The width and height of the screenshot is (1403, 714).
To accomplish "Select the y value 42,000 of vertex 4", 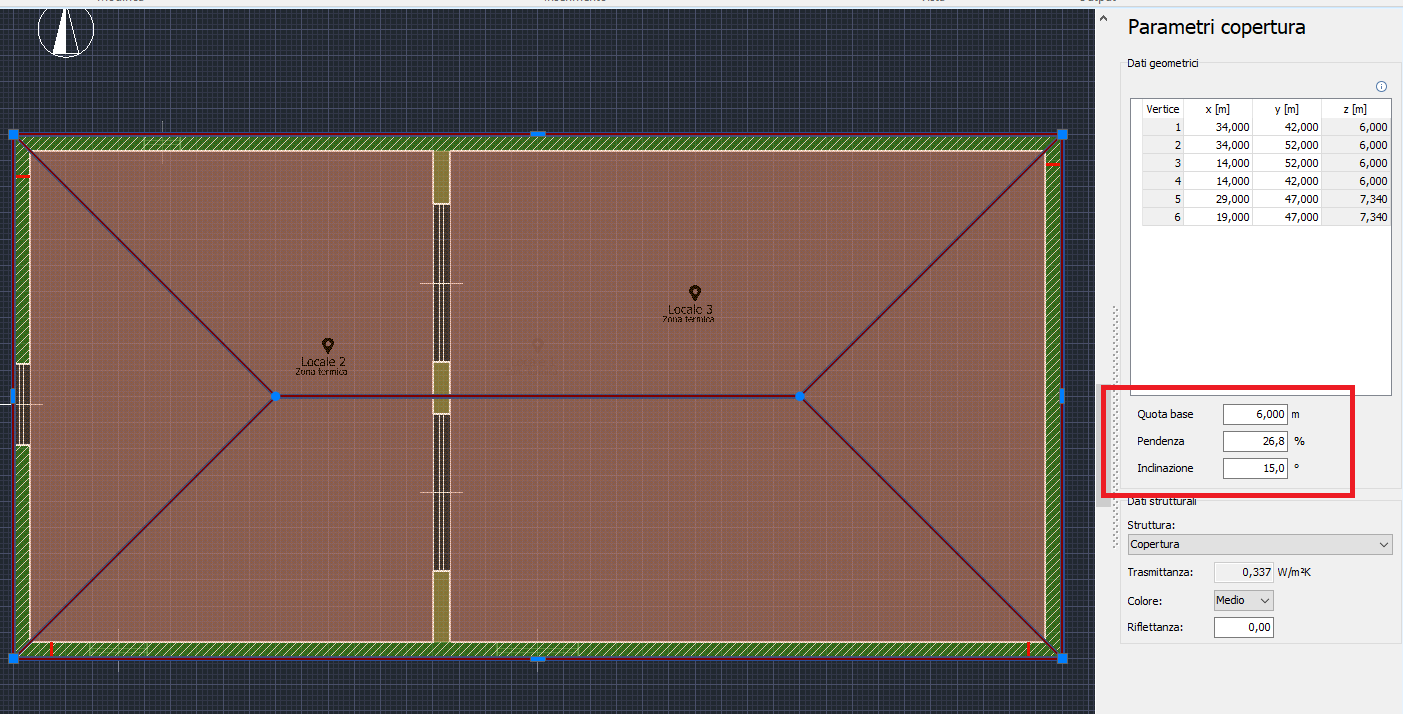I will tap(1287, 181).
